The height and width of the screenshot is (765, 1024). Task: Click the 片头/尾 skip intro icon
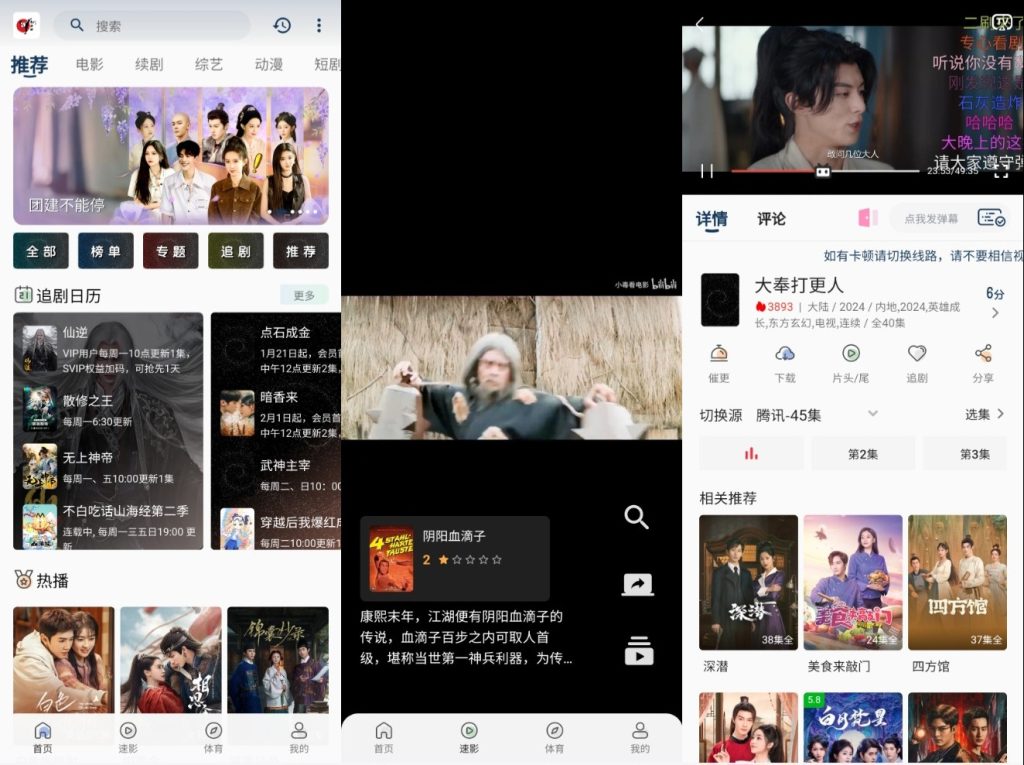[x=851, y=353]
